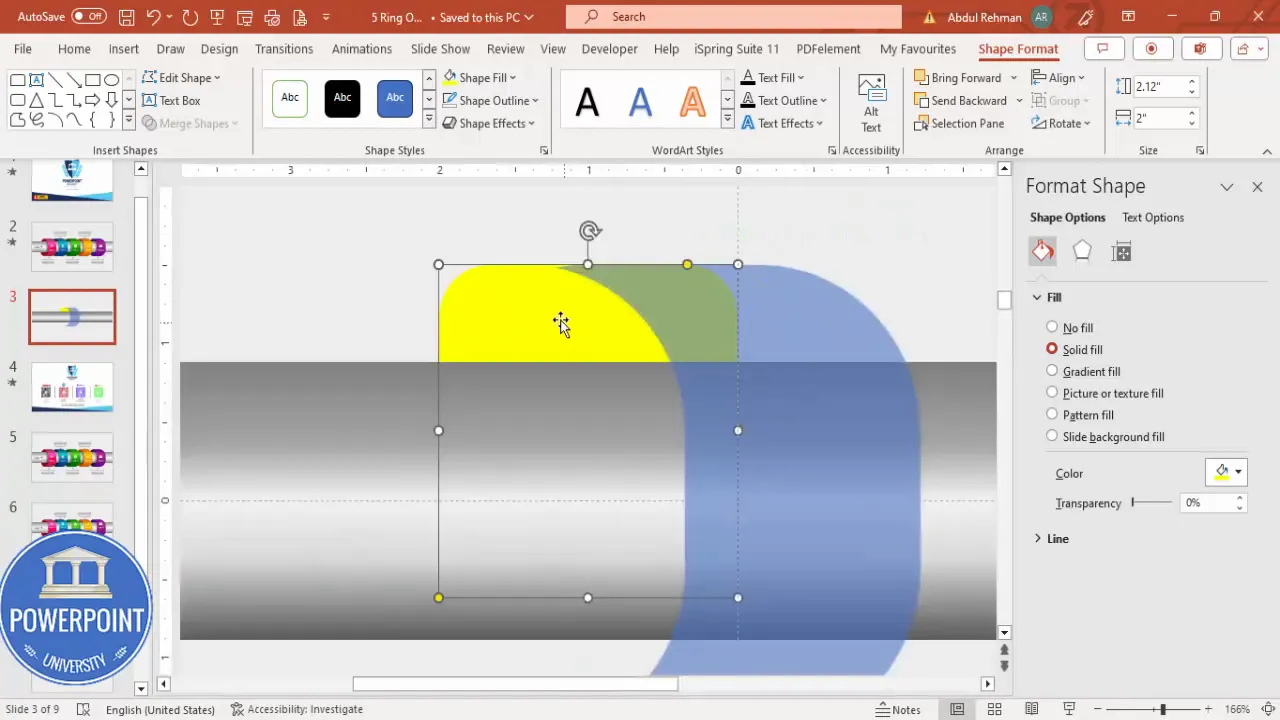Open the Rotate dropdown
Image resolution: width=1280 pixels, height=720 pixels.
1060,123
